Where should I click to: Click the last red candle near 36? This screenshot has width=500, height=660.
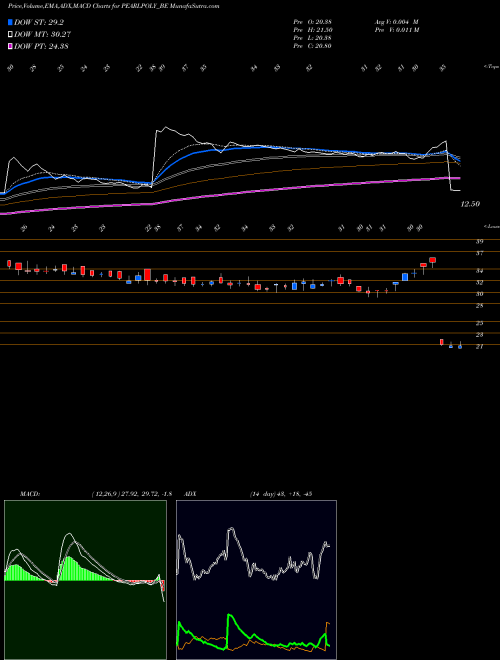click(432, 260)
